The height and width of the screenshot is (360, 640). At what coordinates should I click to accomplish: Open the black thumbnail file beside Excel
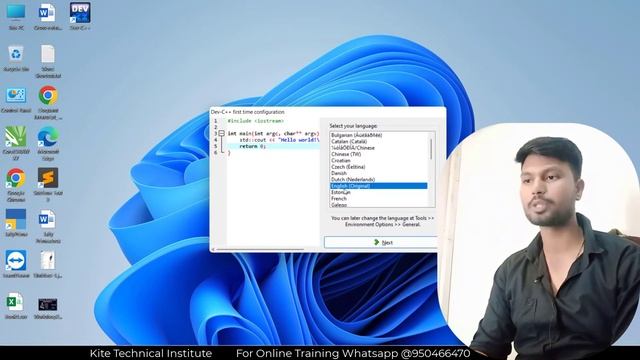[48, 308]
